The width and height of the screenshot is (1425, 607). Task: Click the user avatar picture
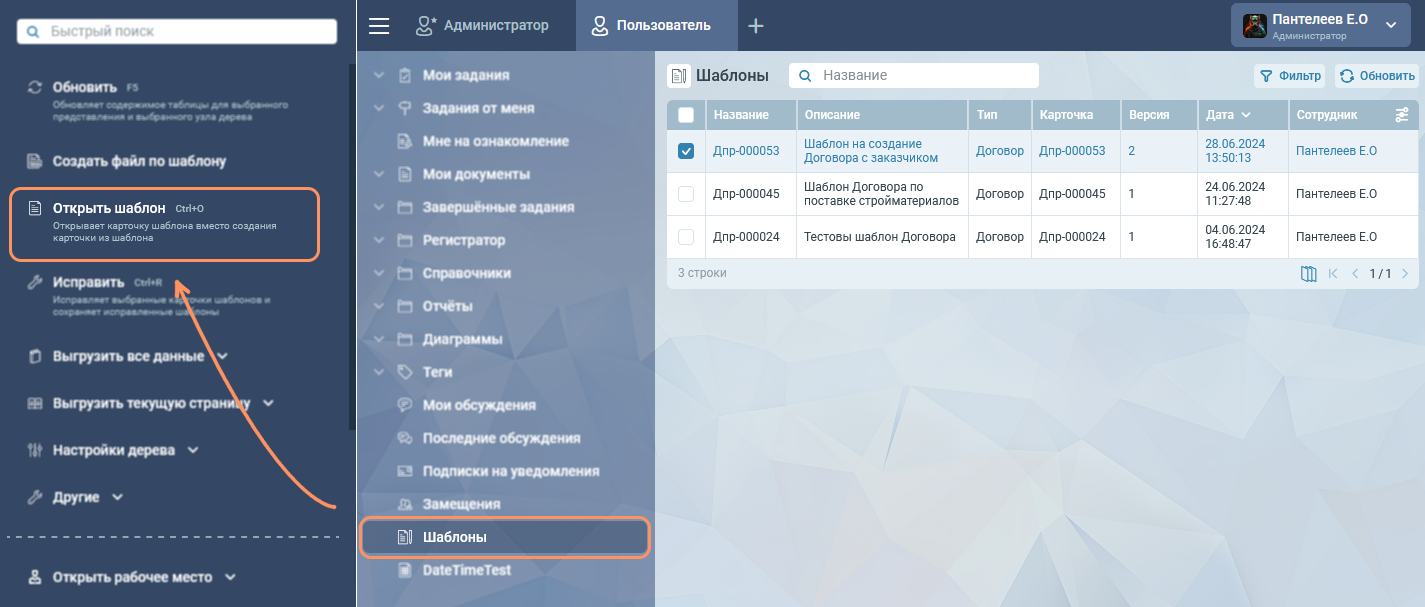coord(1255,26)
